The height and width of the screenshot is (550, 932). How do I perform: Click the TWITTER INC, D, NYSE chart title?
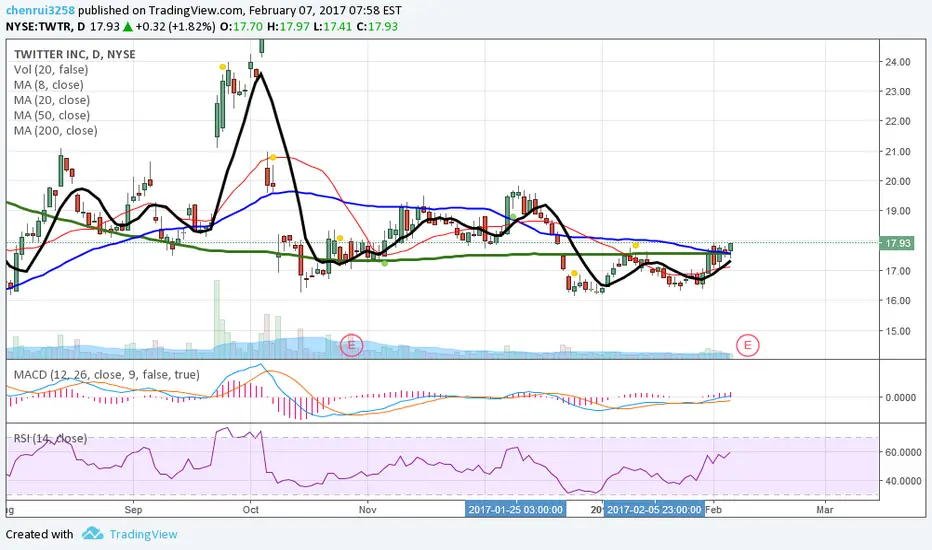(75, 54)
